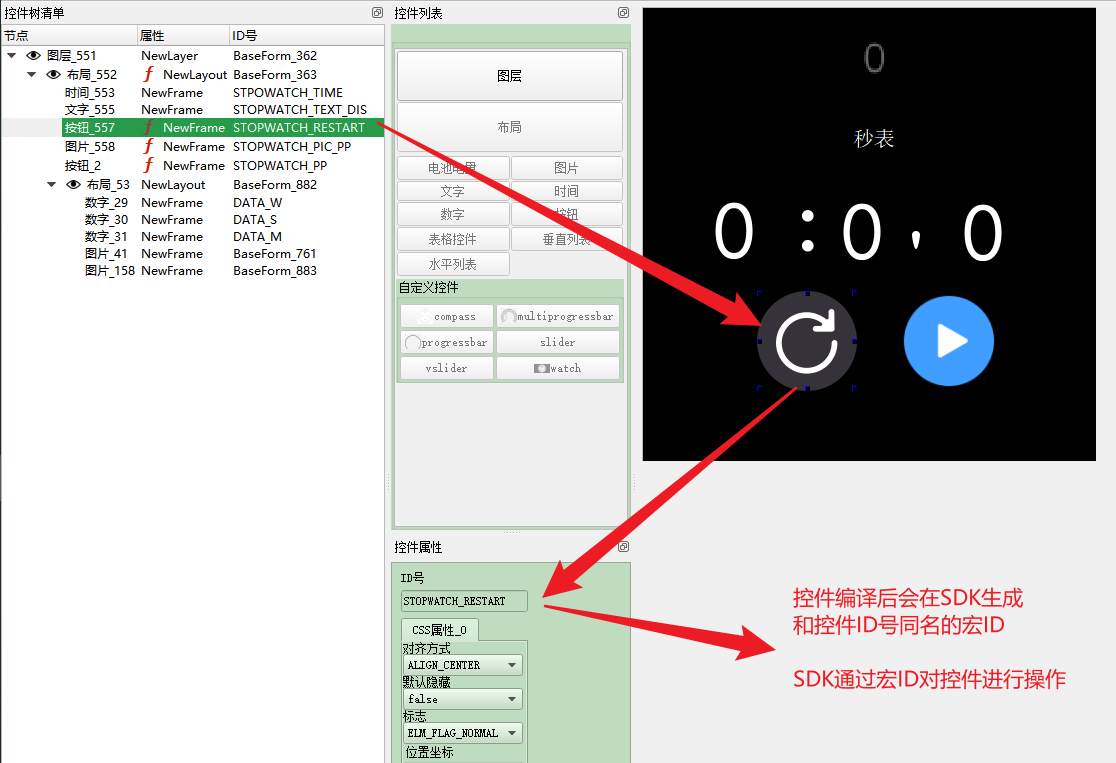
Task: Select the stopwatch restart button in the preview
Action: [x=806, y=341]
